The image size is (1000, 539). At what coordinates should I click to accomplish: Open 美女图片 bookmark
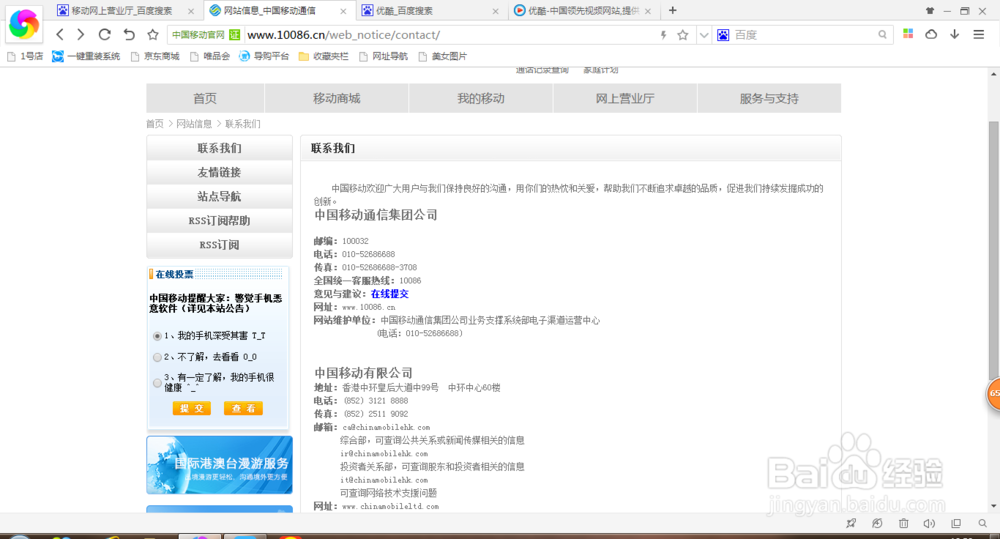(443, 56)
